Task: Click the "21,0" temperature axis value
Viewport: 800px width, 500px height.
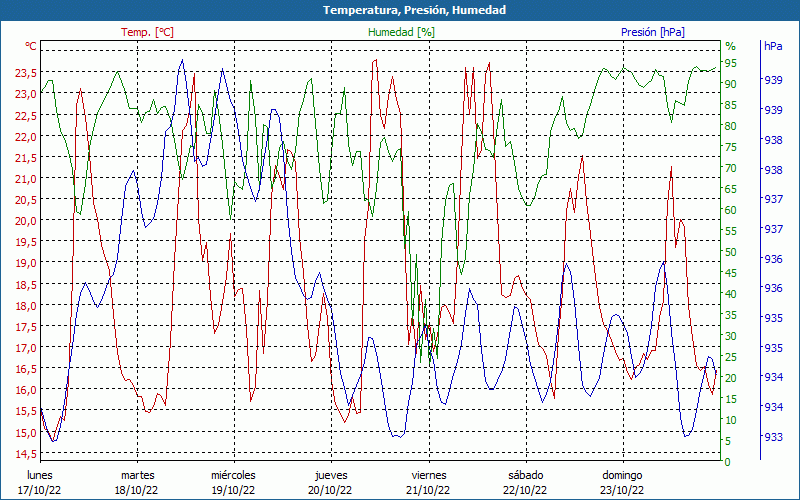Action: pos(26,179)
